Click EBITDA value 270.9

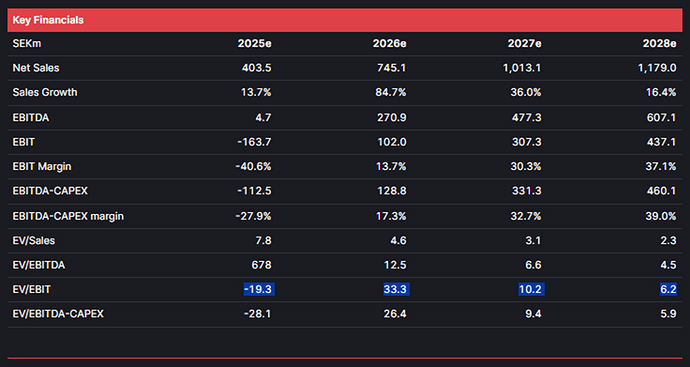click(392, 117)
